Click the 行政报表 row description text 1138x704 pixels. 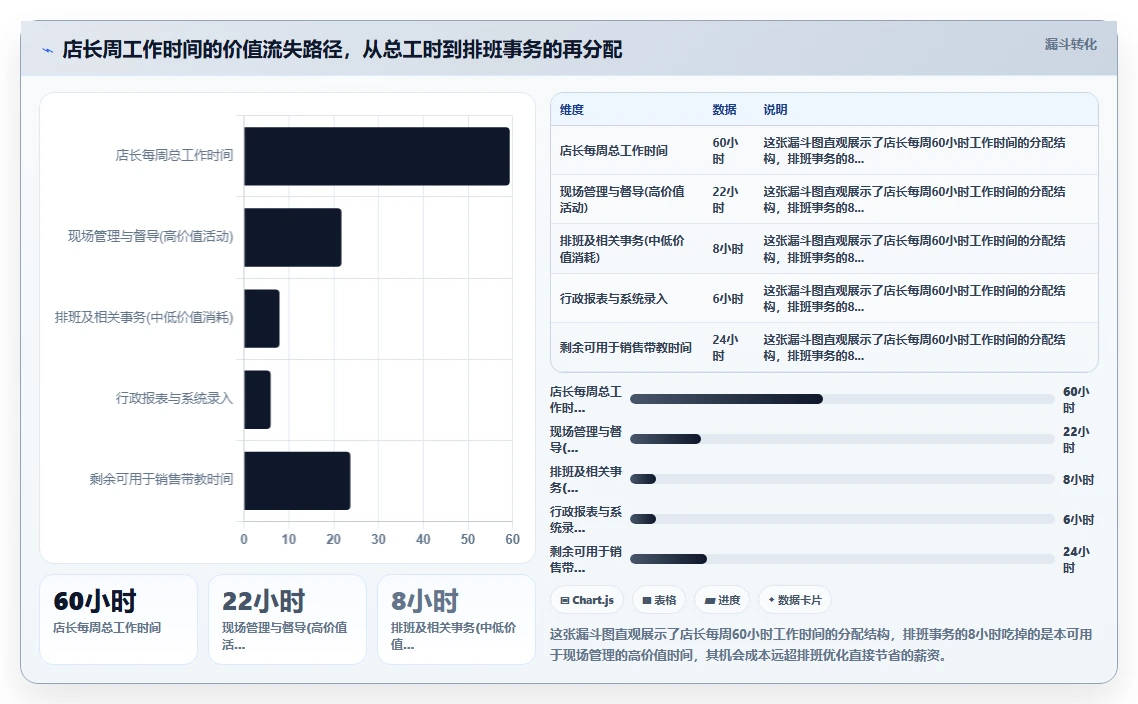[x=914, y=298]
